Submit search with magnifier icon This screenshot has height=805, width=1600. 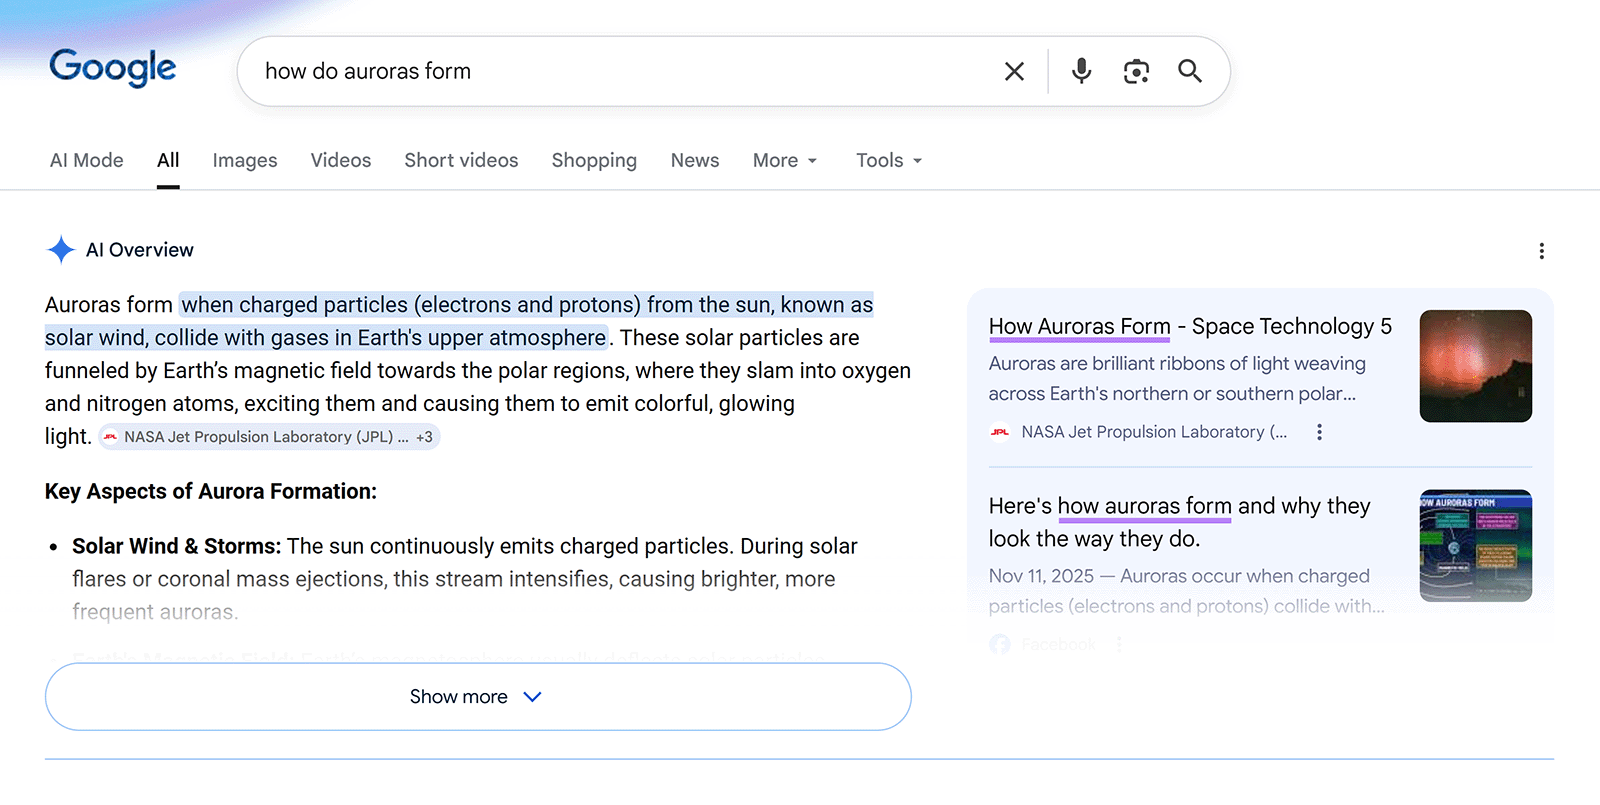coord(1190,71)
